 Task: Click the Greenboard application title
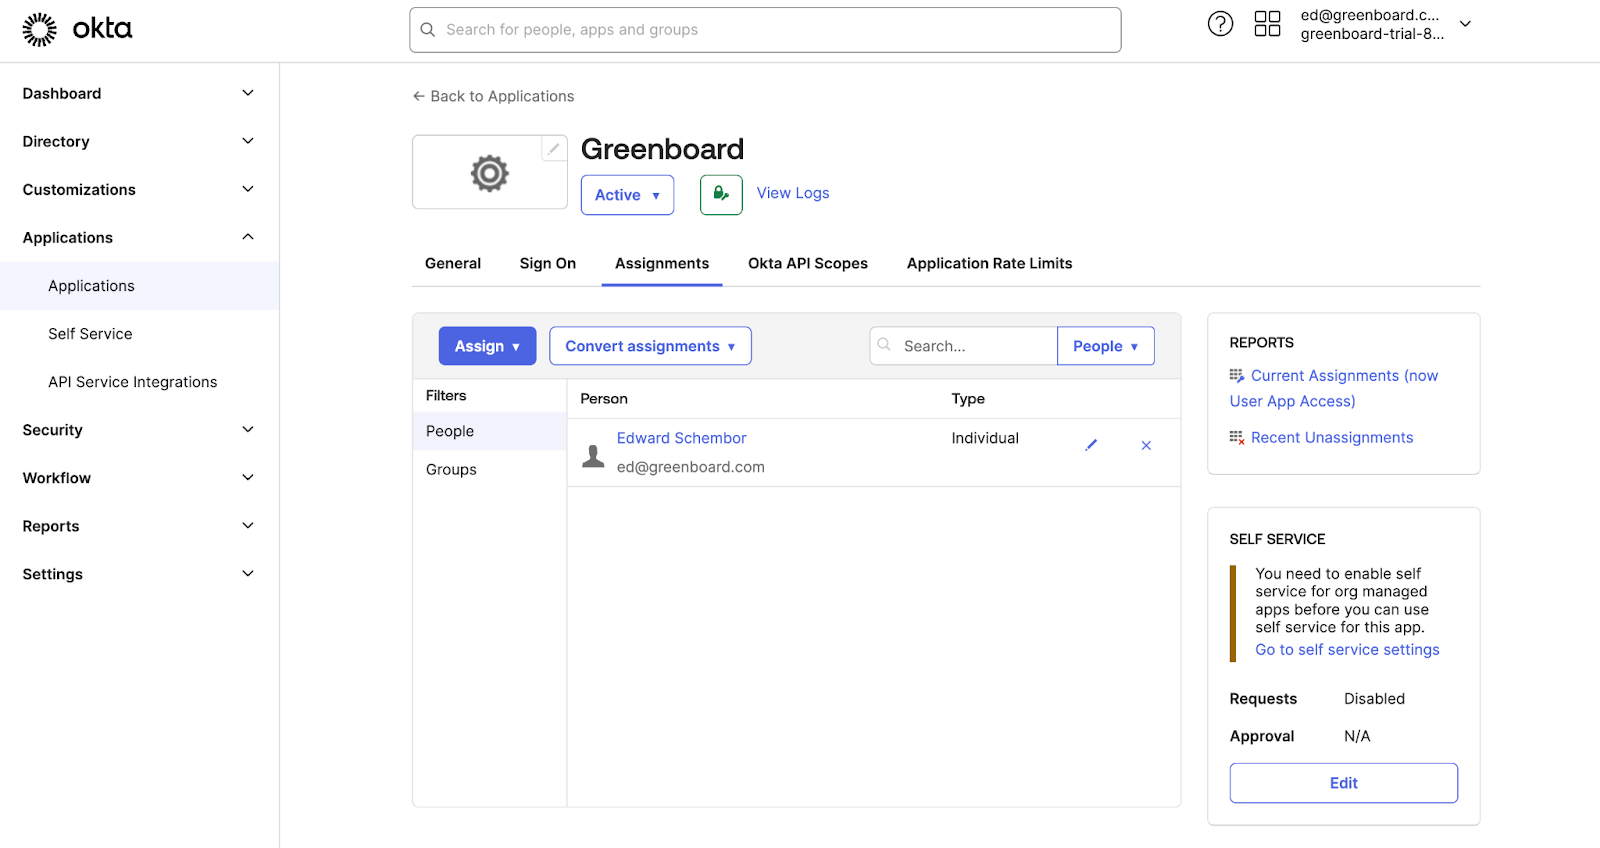[x=662, y=149]
